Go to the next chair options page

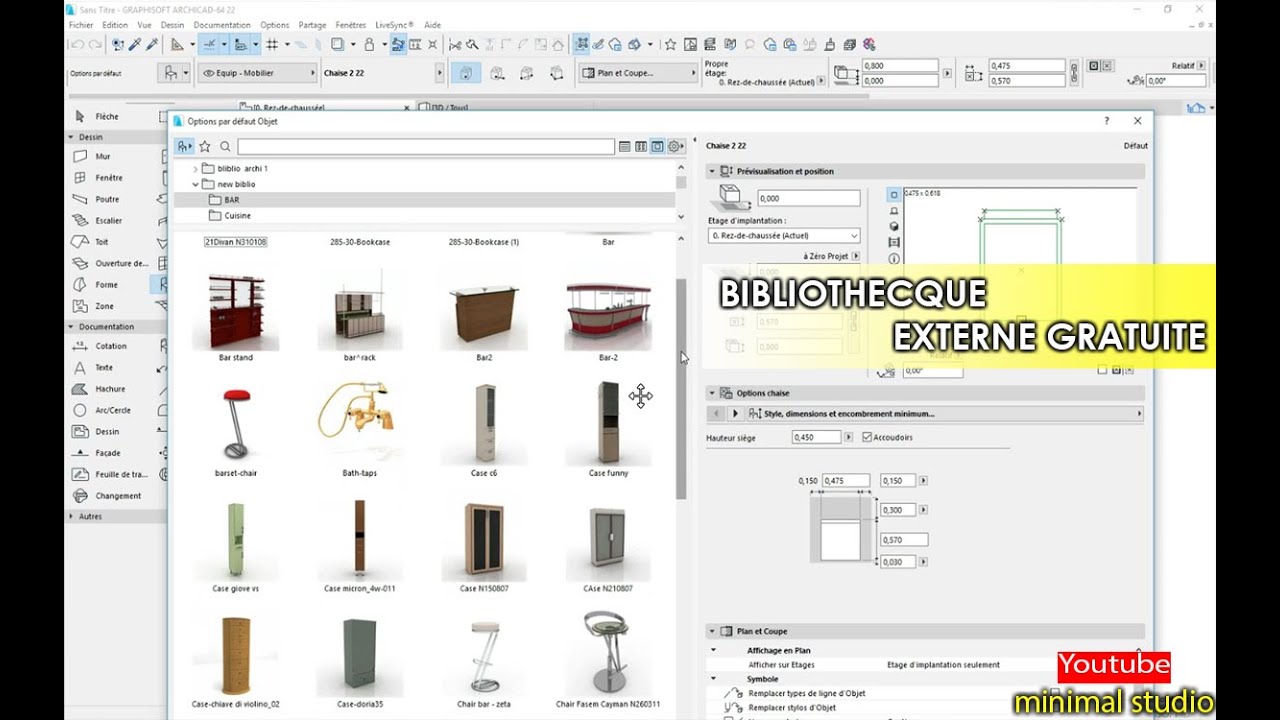[736, 413]
